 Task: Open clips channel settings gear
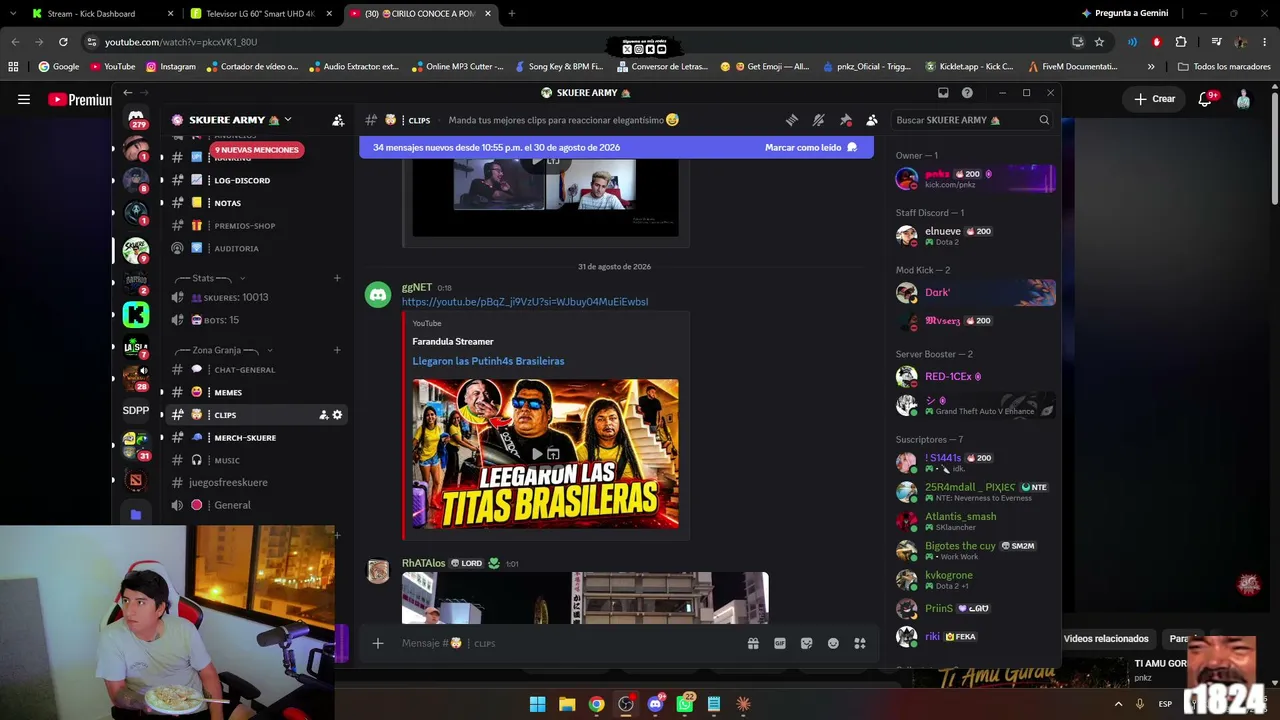click(x=337, y=415)
